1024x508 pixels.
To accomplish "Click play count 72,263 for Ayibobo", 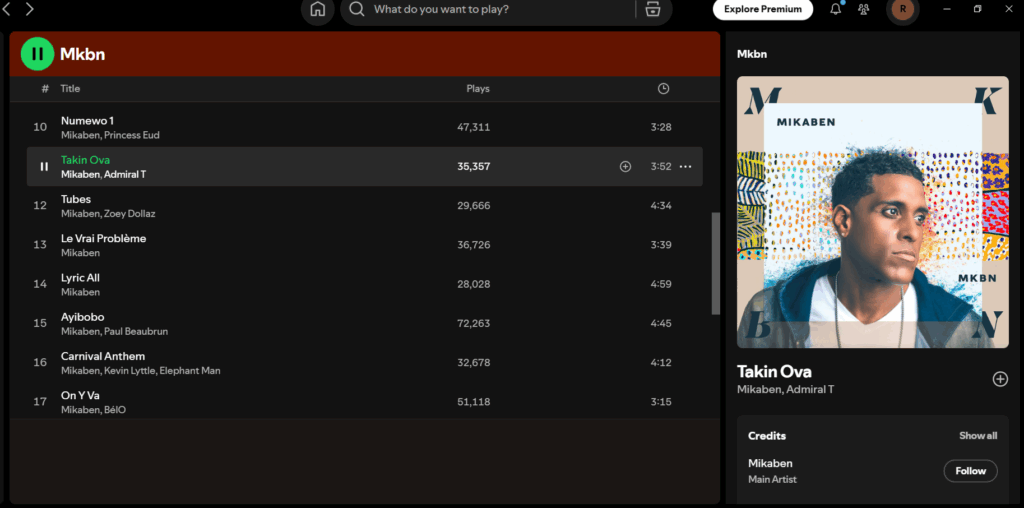I will click(474, 323).
